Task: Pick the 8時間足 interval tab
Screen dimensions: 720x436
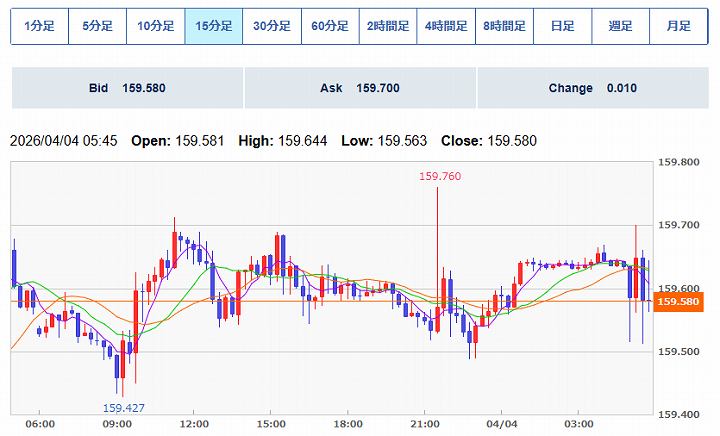Action: tap(504, 27)
